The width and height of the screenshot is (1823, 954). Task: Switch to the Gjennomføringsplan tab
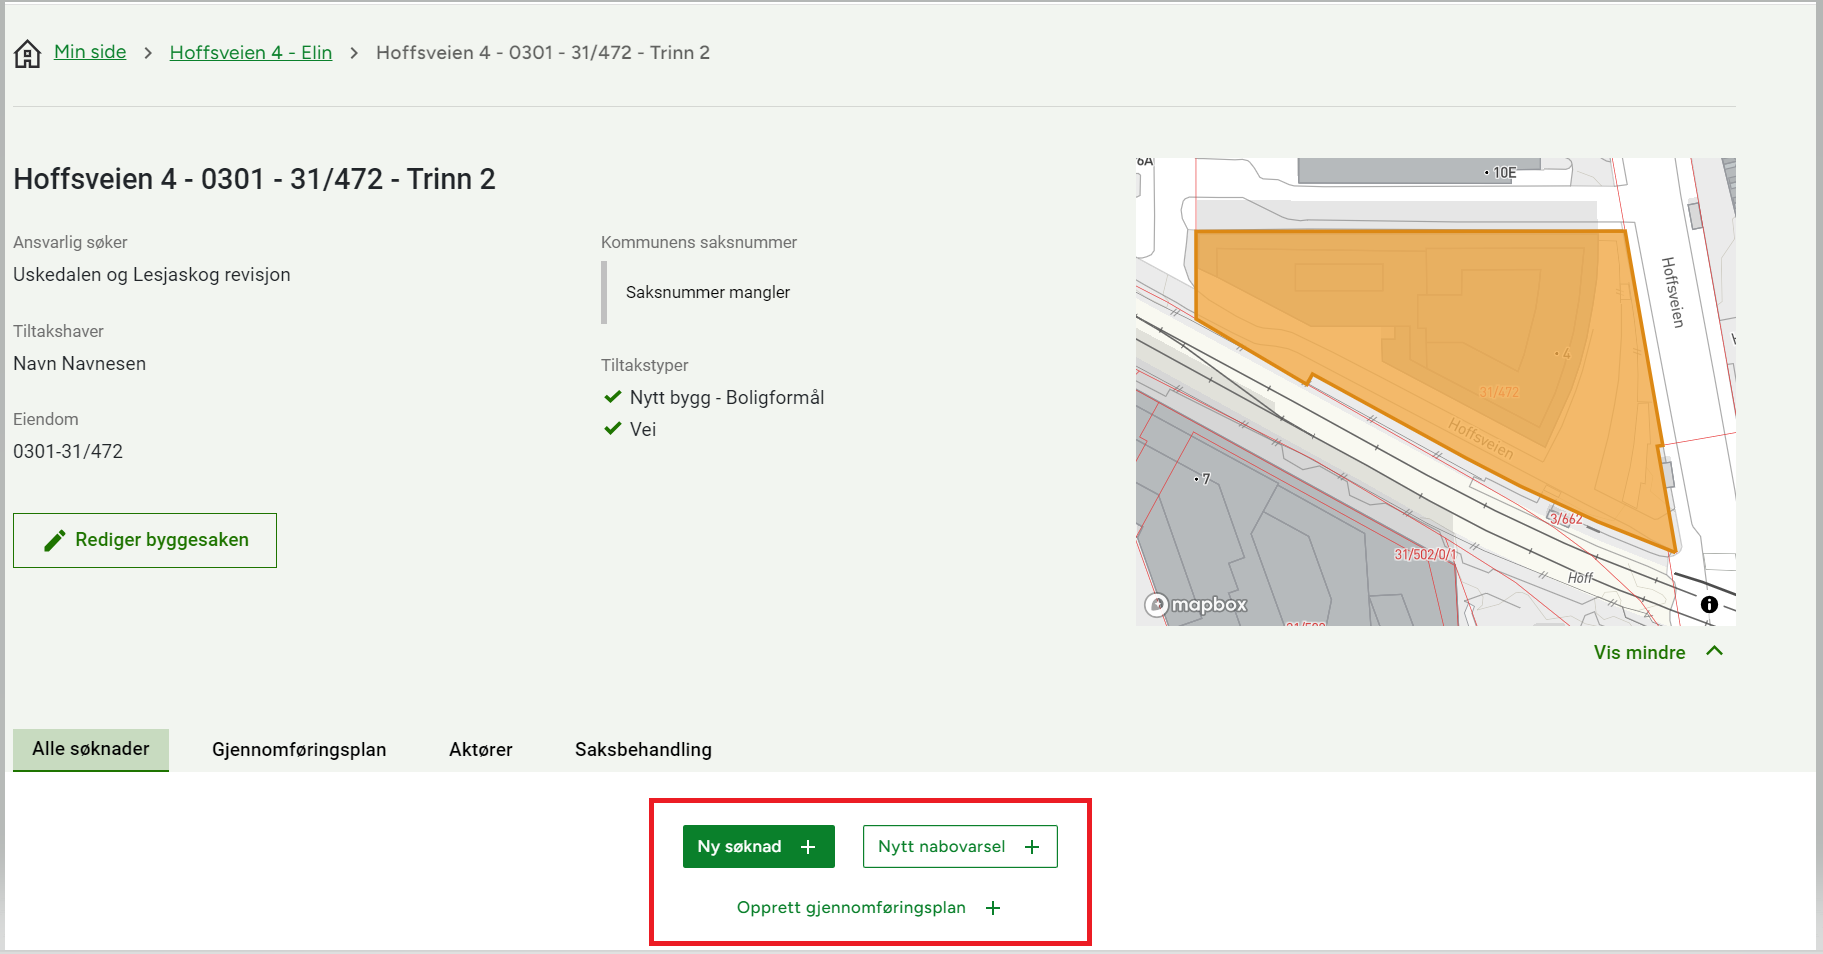[299, 750]
